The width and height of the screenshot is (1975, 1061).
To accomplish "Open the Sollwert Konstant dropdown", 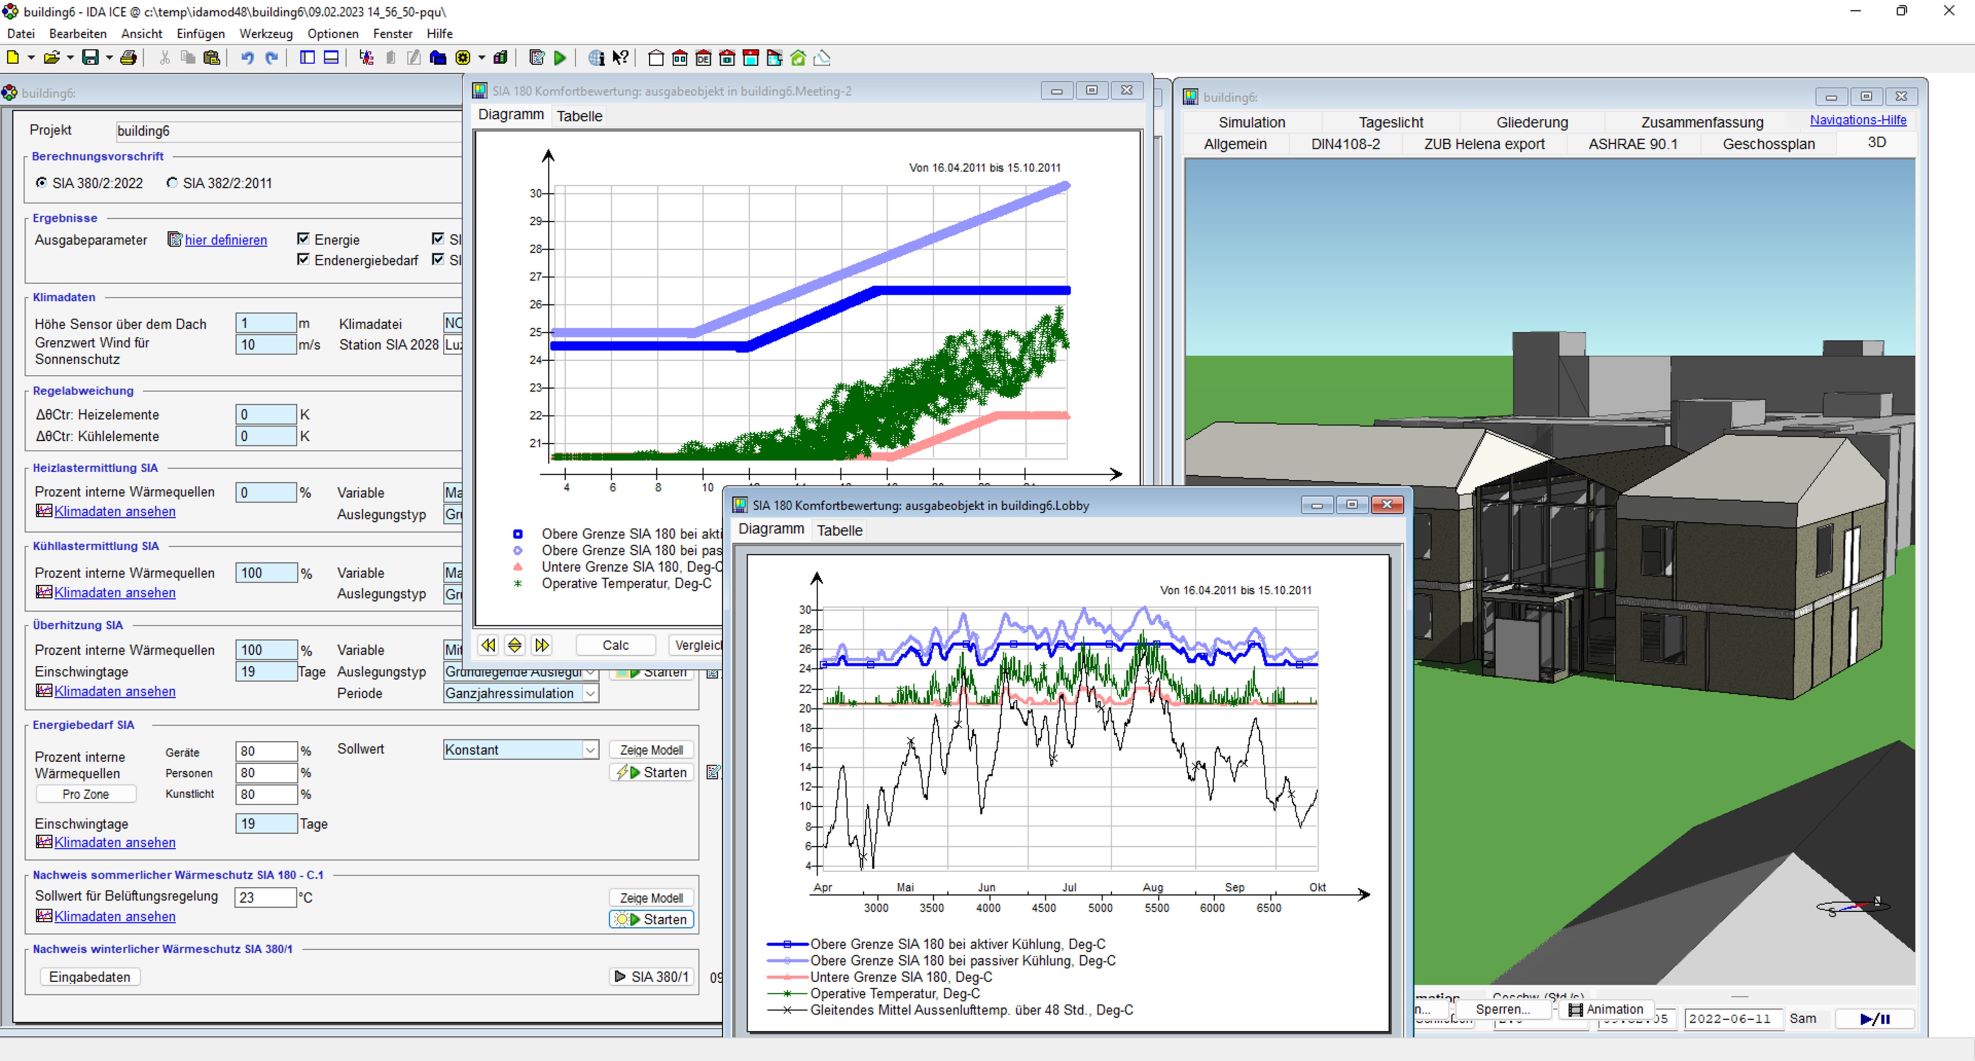I will point(589,750).
